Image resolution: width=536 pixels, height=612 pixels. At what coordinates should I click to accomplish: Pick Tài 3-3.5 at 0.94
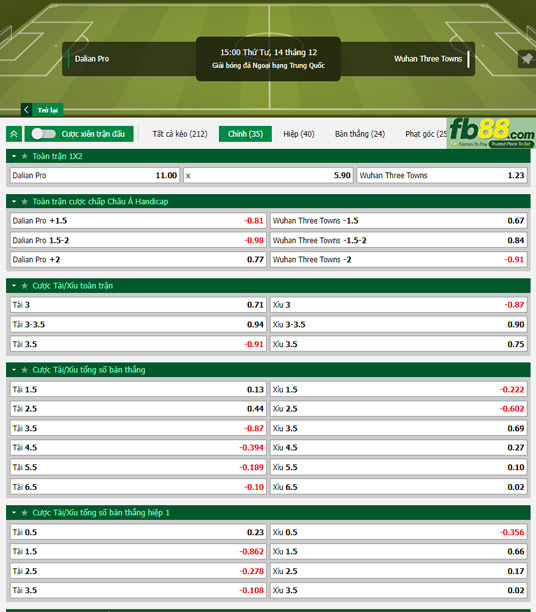point(138,324)
